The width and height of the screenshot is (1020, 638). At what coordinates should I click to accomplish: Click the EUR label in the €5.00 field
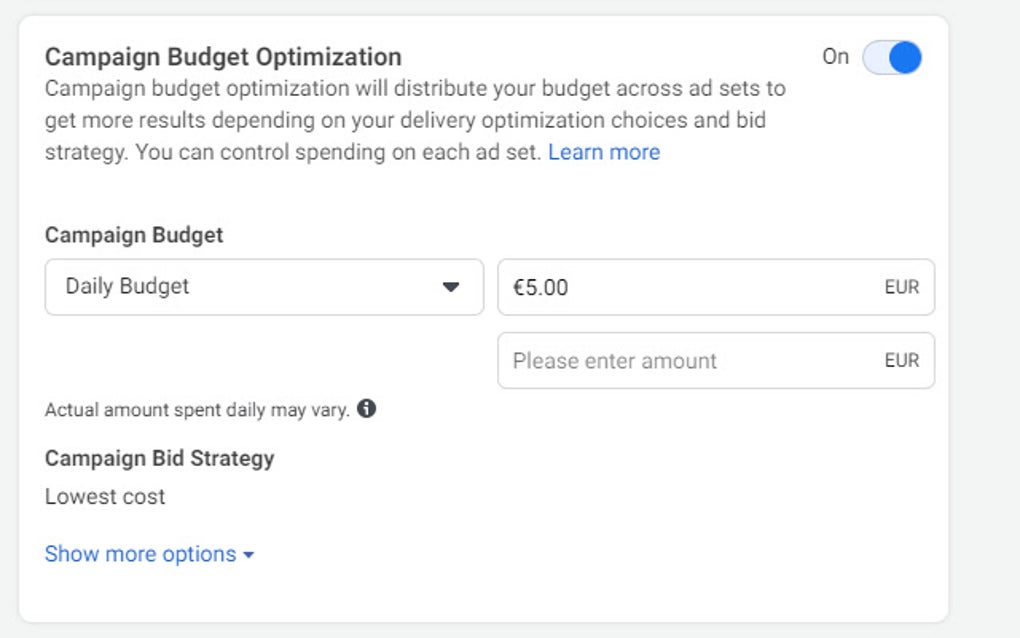pos(901,287)
